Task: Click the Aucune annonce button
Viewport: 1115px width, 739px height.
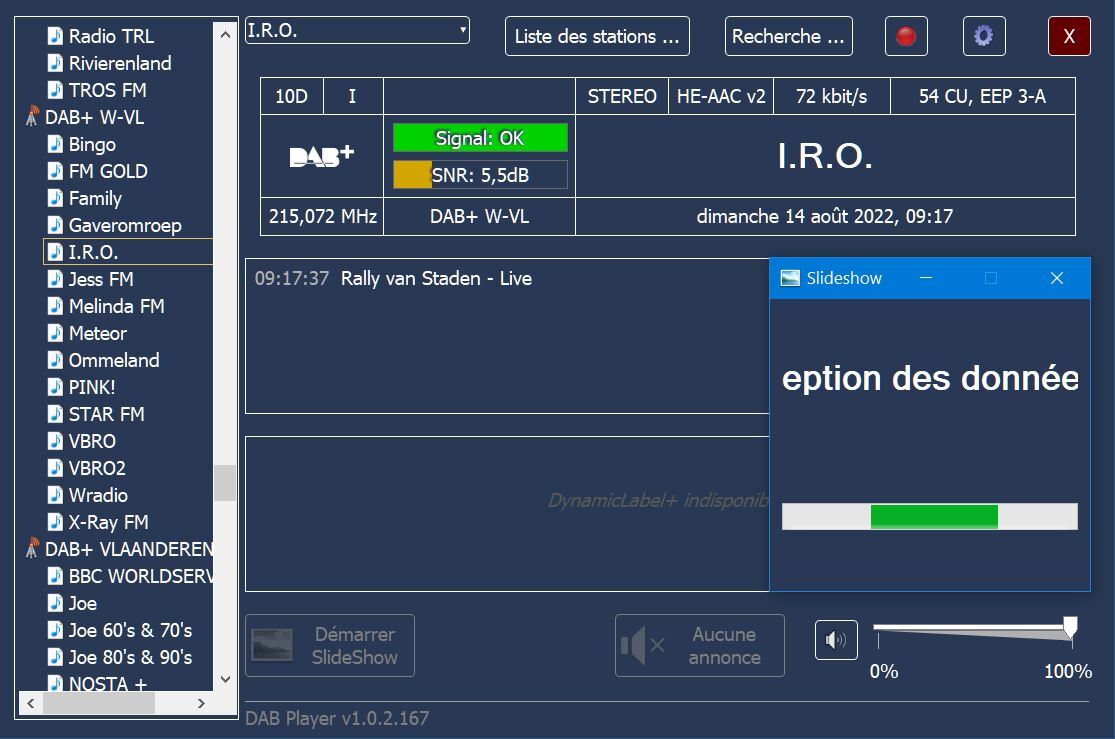Action: pyautogui.click(x=700, y=646)
